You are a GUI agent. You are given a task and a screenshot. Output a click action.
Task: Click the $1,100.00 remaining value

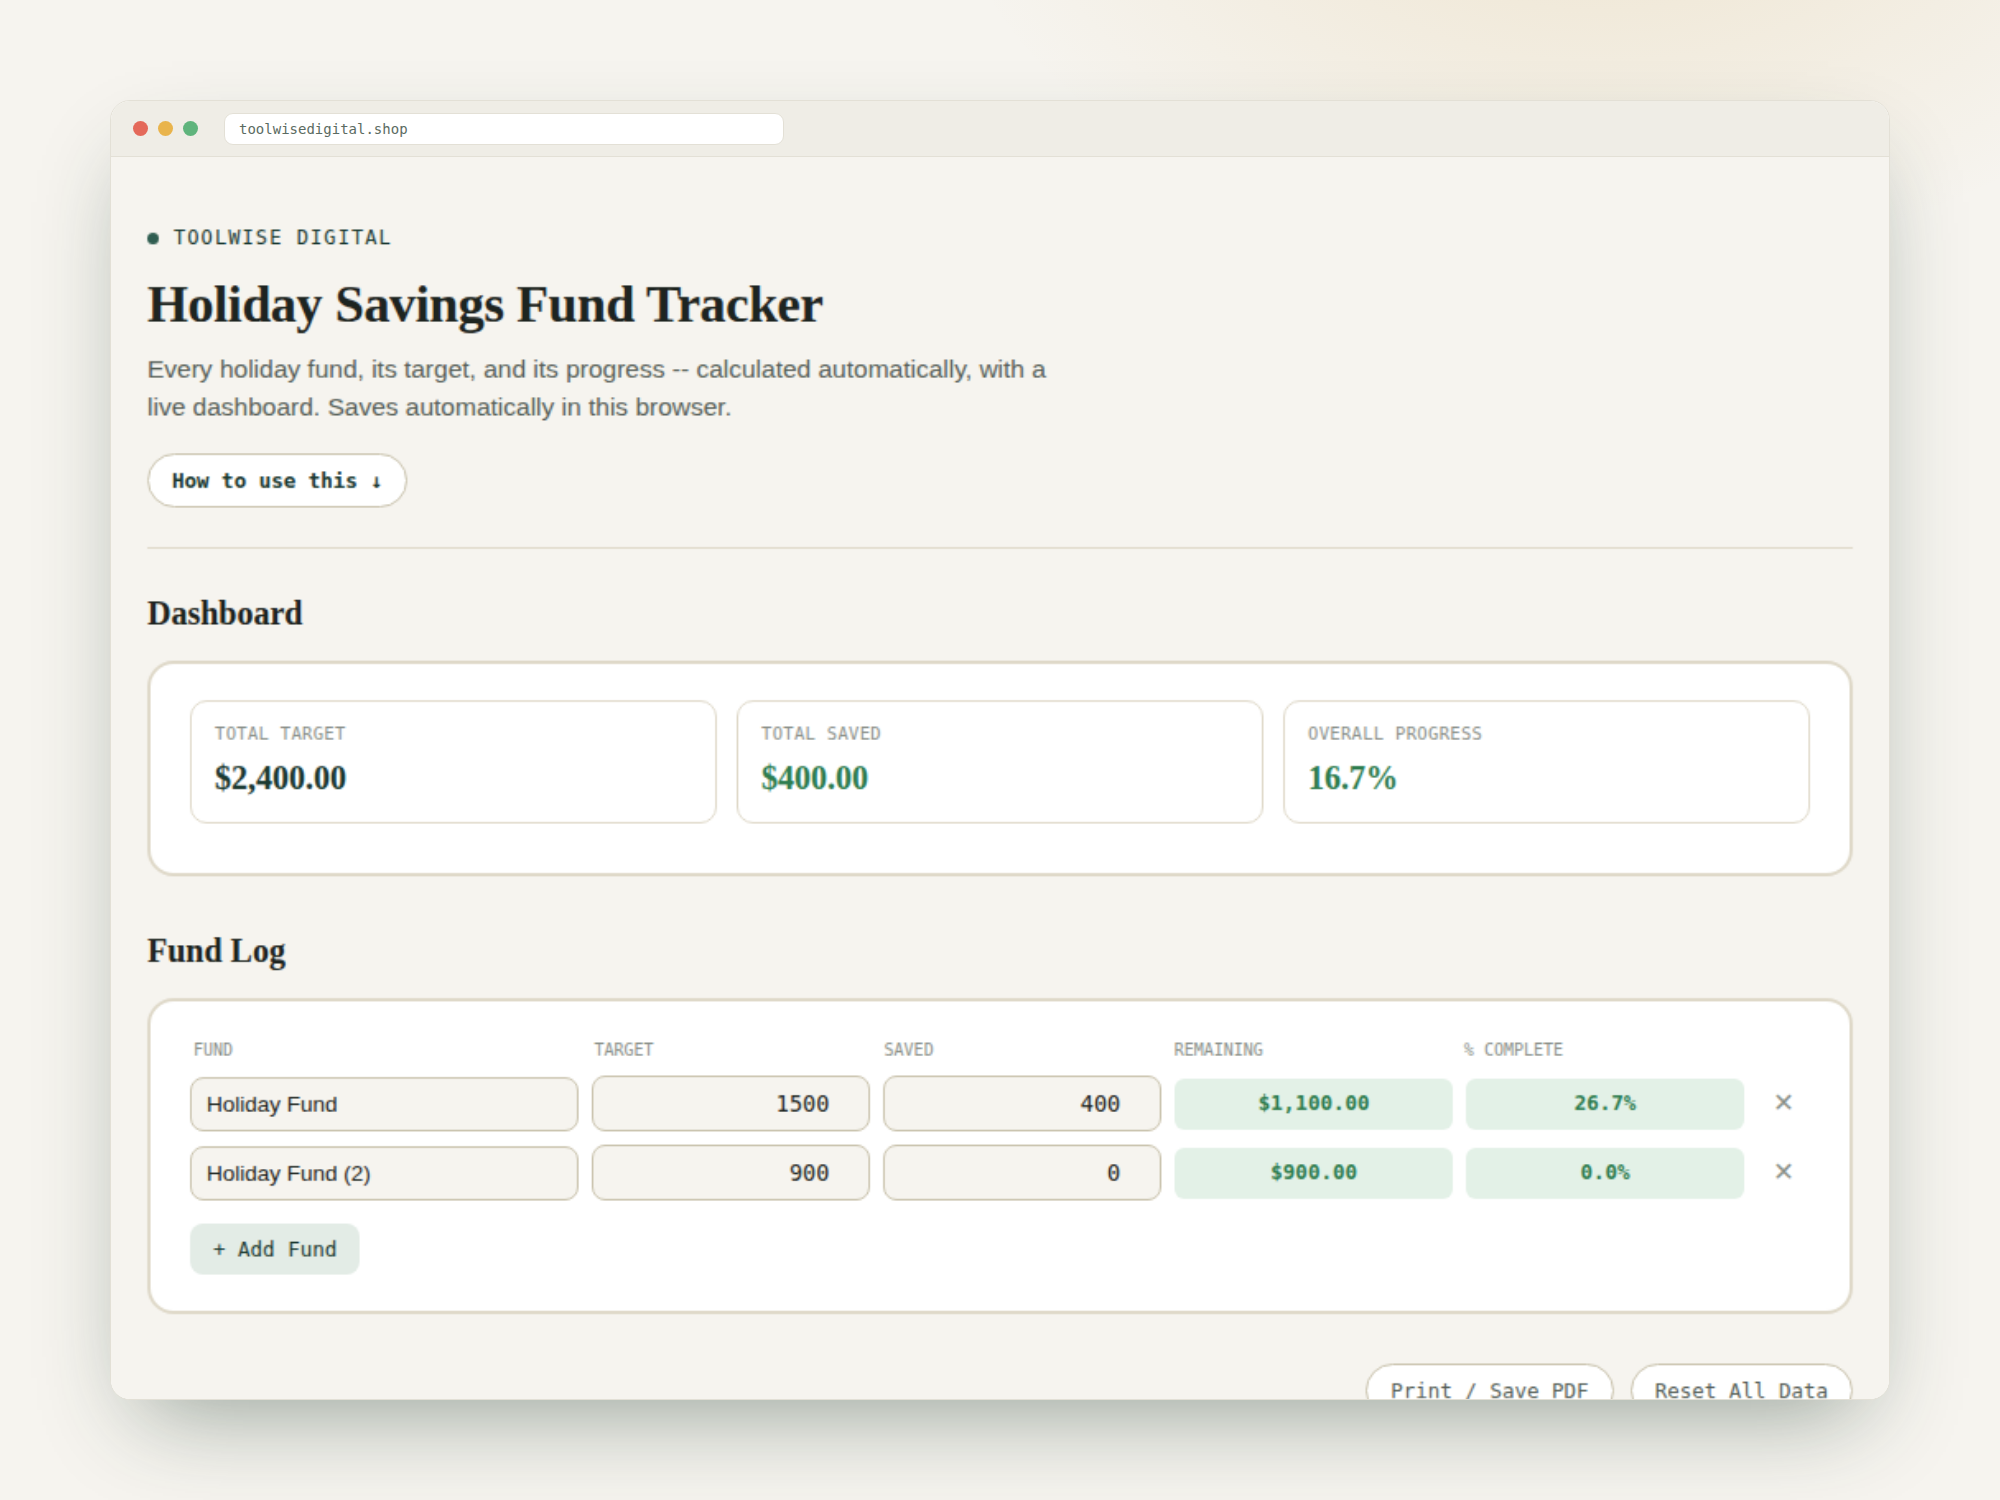coord(1313,1104)
